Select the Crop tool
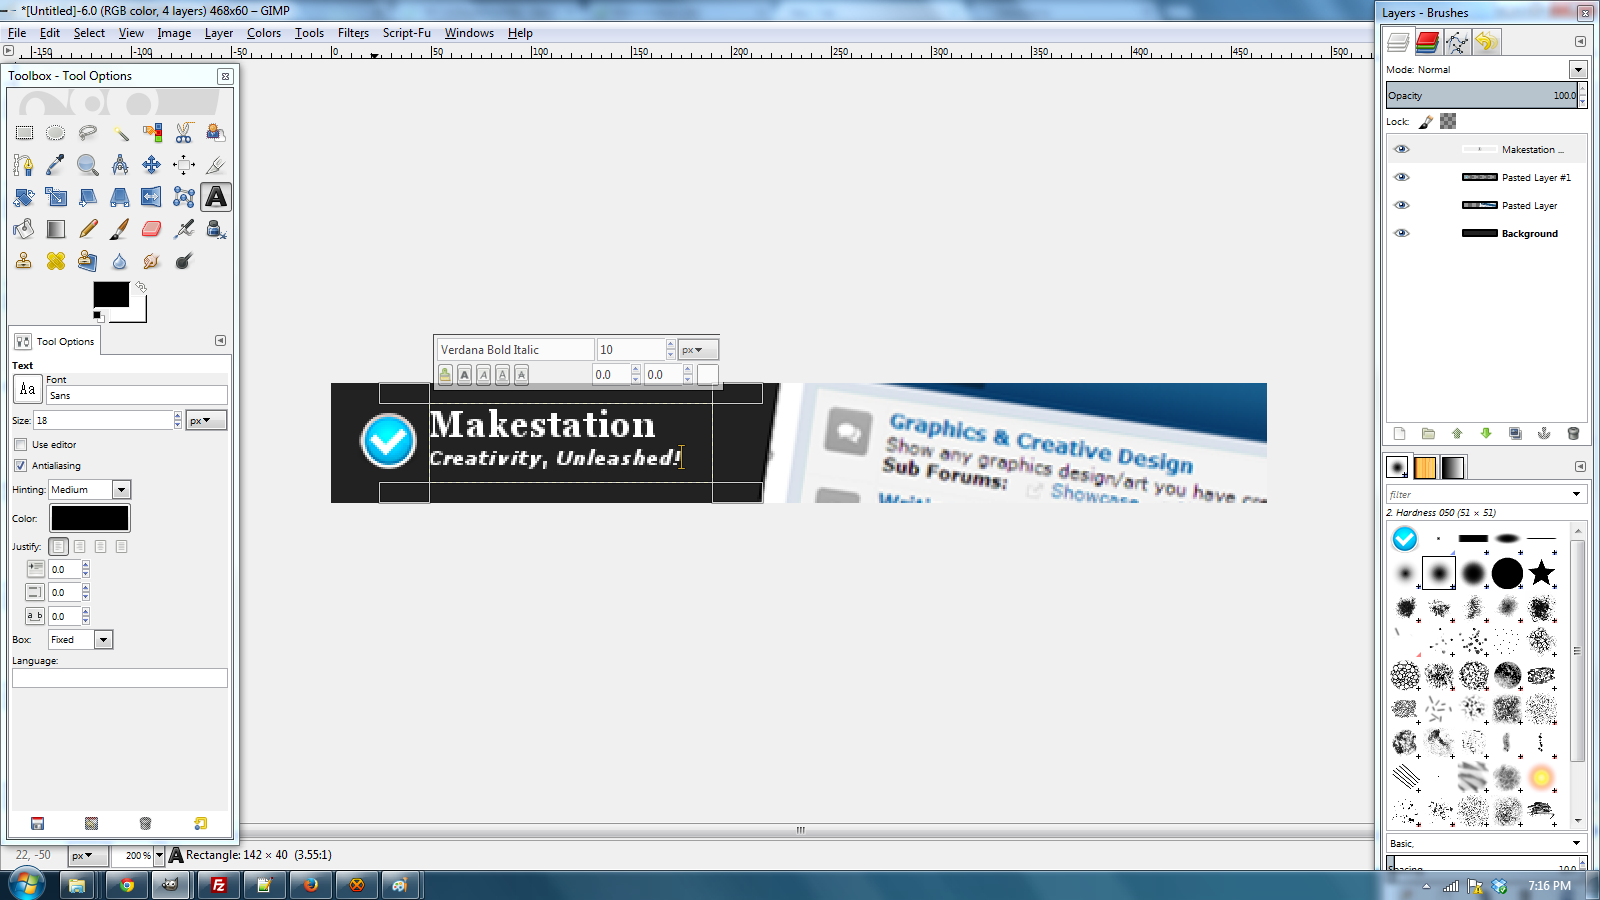 tap(216, 165)
